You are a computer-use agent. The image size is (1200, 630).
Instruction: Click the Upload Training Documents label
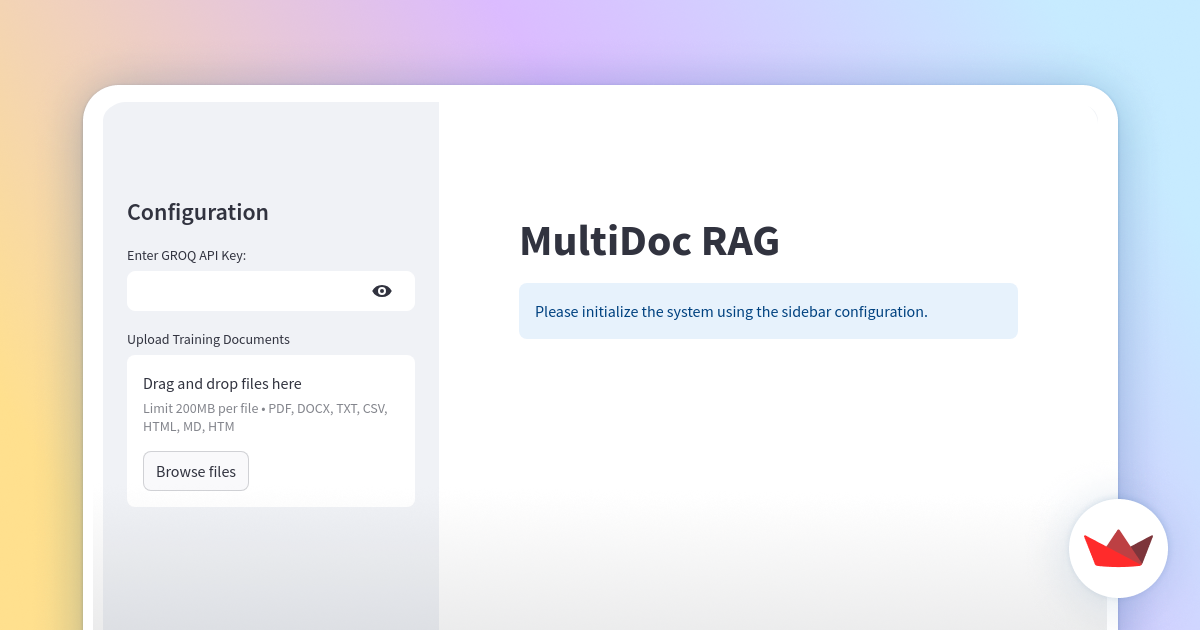click(x=208, y=339)
